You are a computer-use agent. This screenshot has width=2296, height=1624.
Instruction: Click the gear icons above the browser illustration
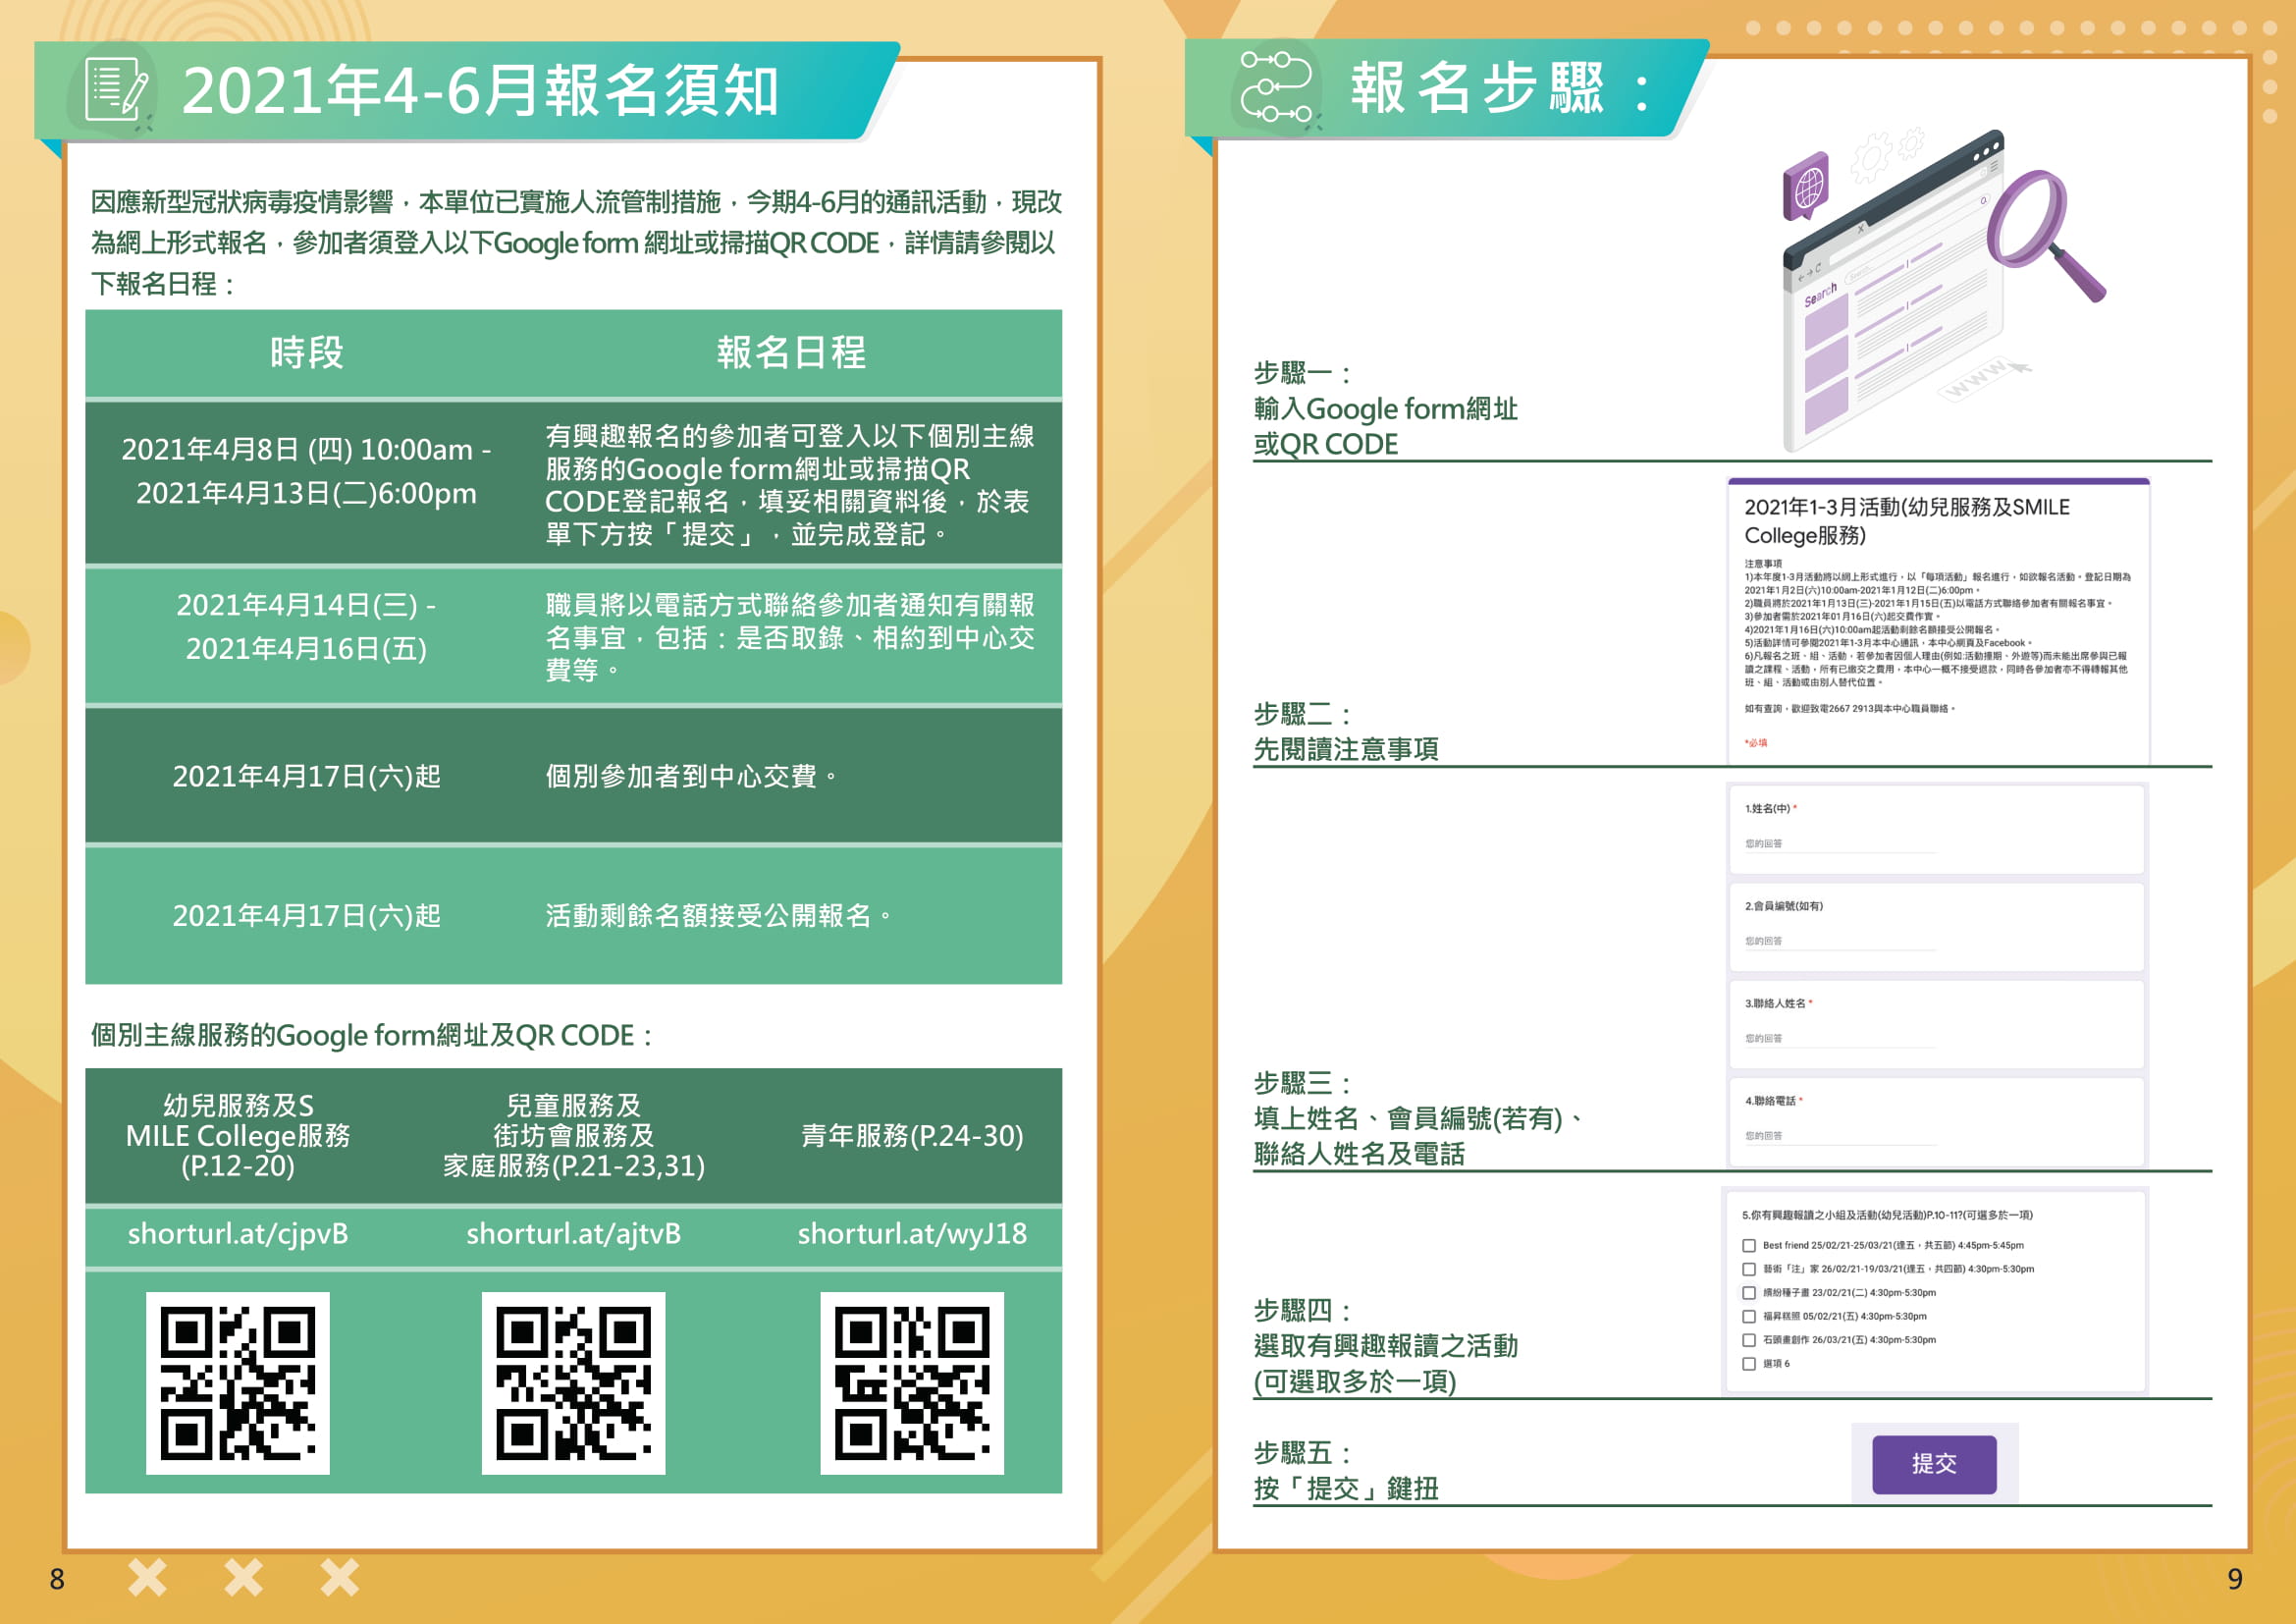[1886, 155]
